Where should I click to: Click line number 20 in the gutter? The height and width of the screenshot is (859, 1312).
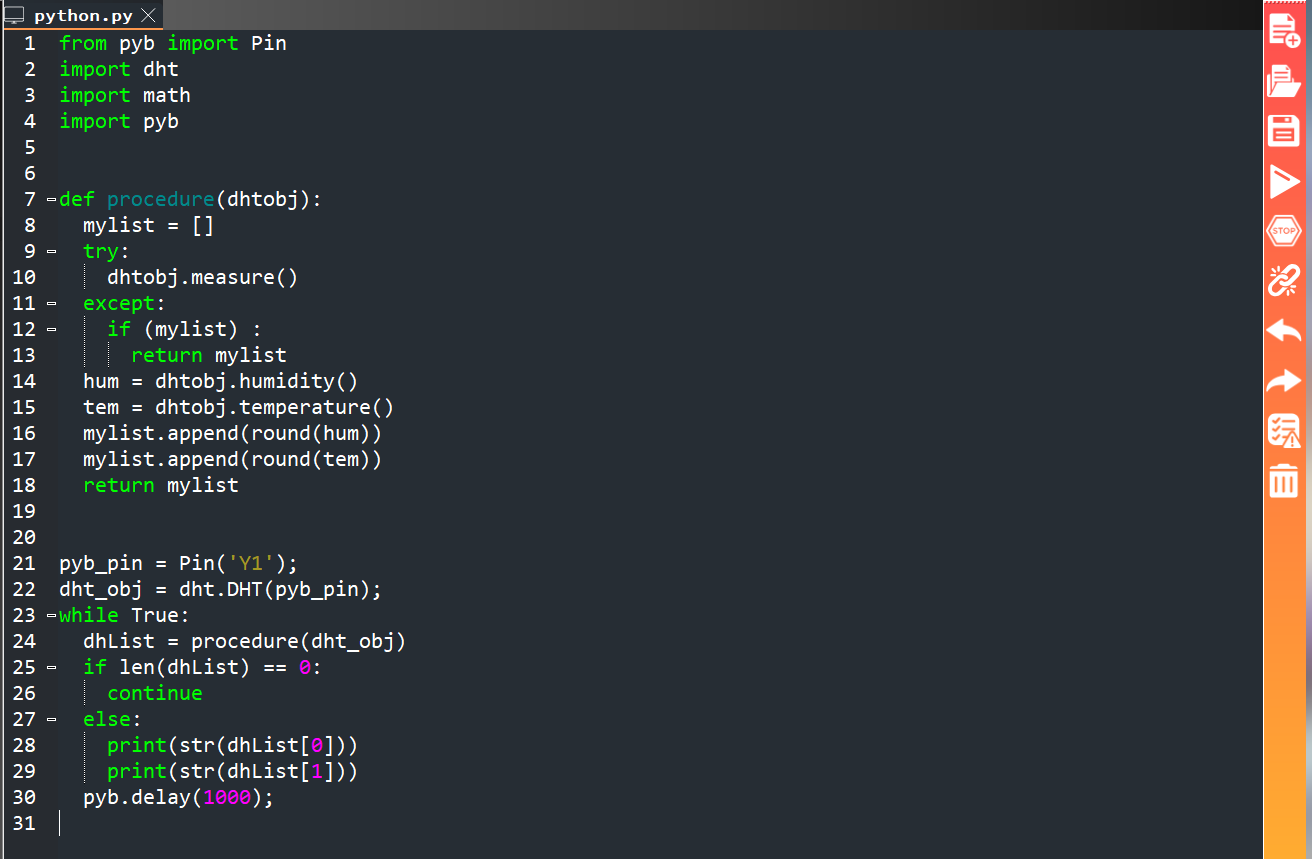point(24,537)
